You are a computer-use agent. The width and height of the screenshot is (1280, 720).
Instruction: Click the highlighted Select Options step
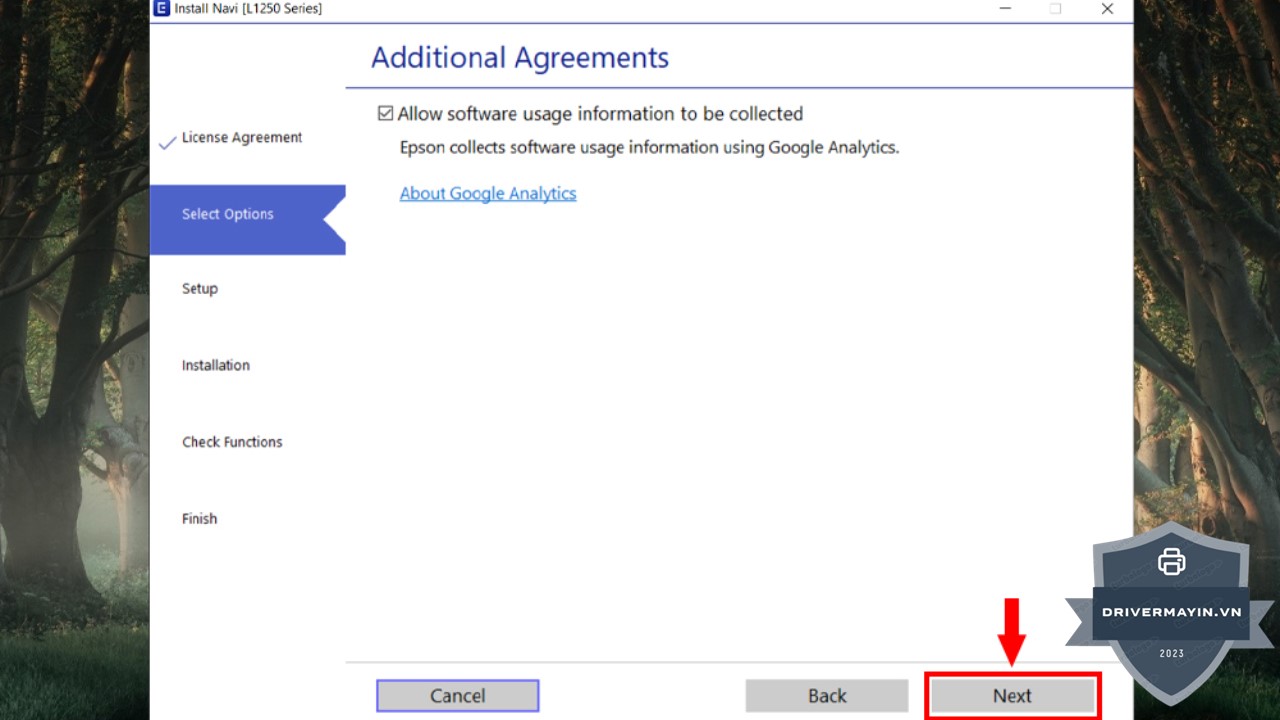coord(228,214)
